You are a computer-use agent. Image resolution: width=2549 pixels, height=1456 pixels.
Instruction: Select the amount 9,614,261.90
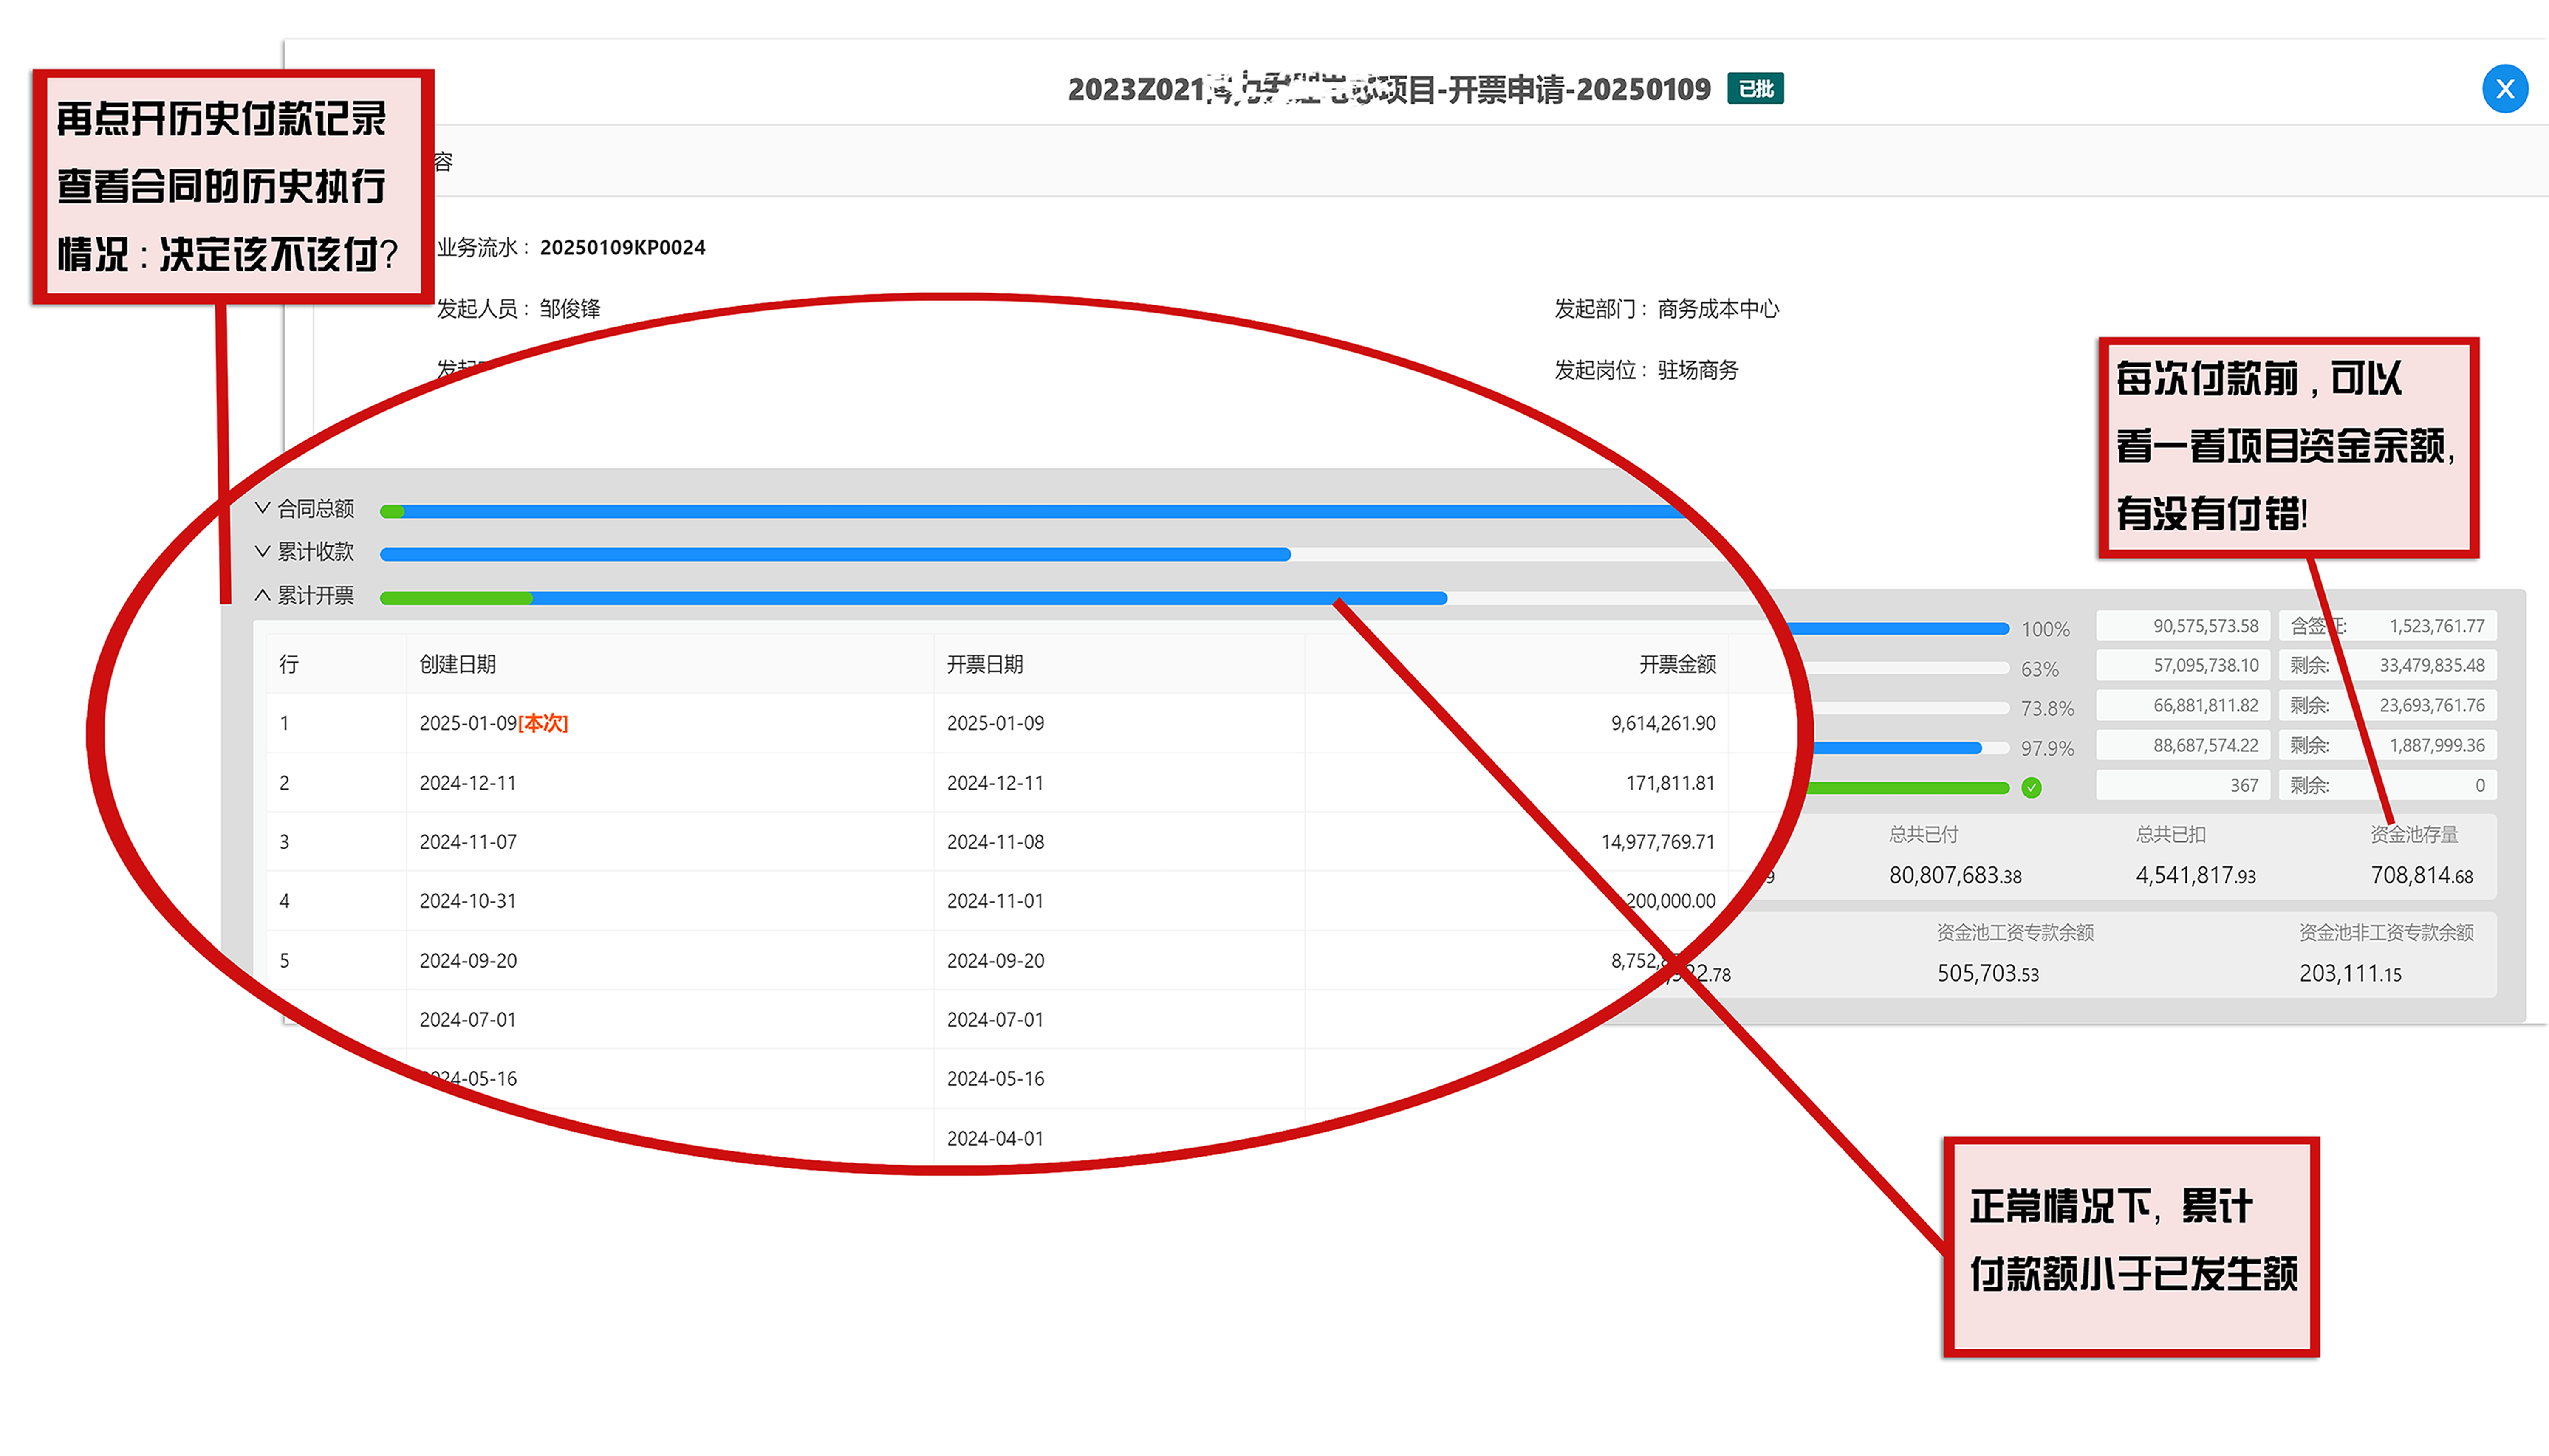1662,723
